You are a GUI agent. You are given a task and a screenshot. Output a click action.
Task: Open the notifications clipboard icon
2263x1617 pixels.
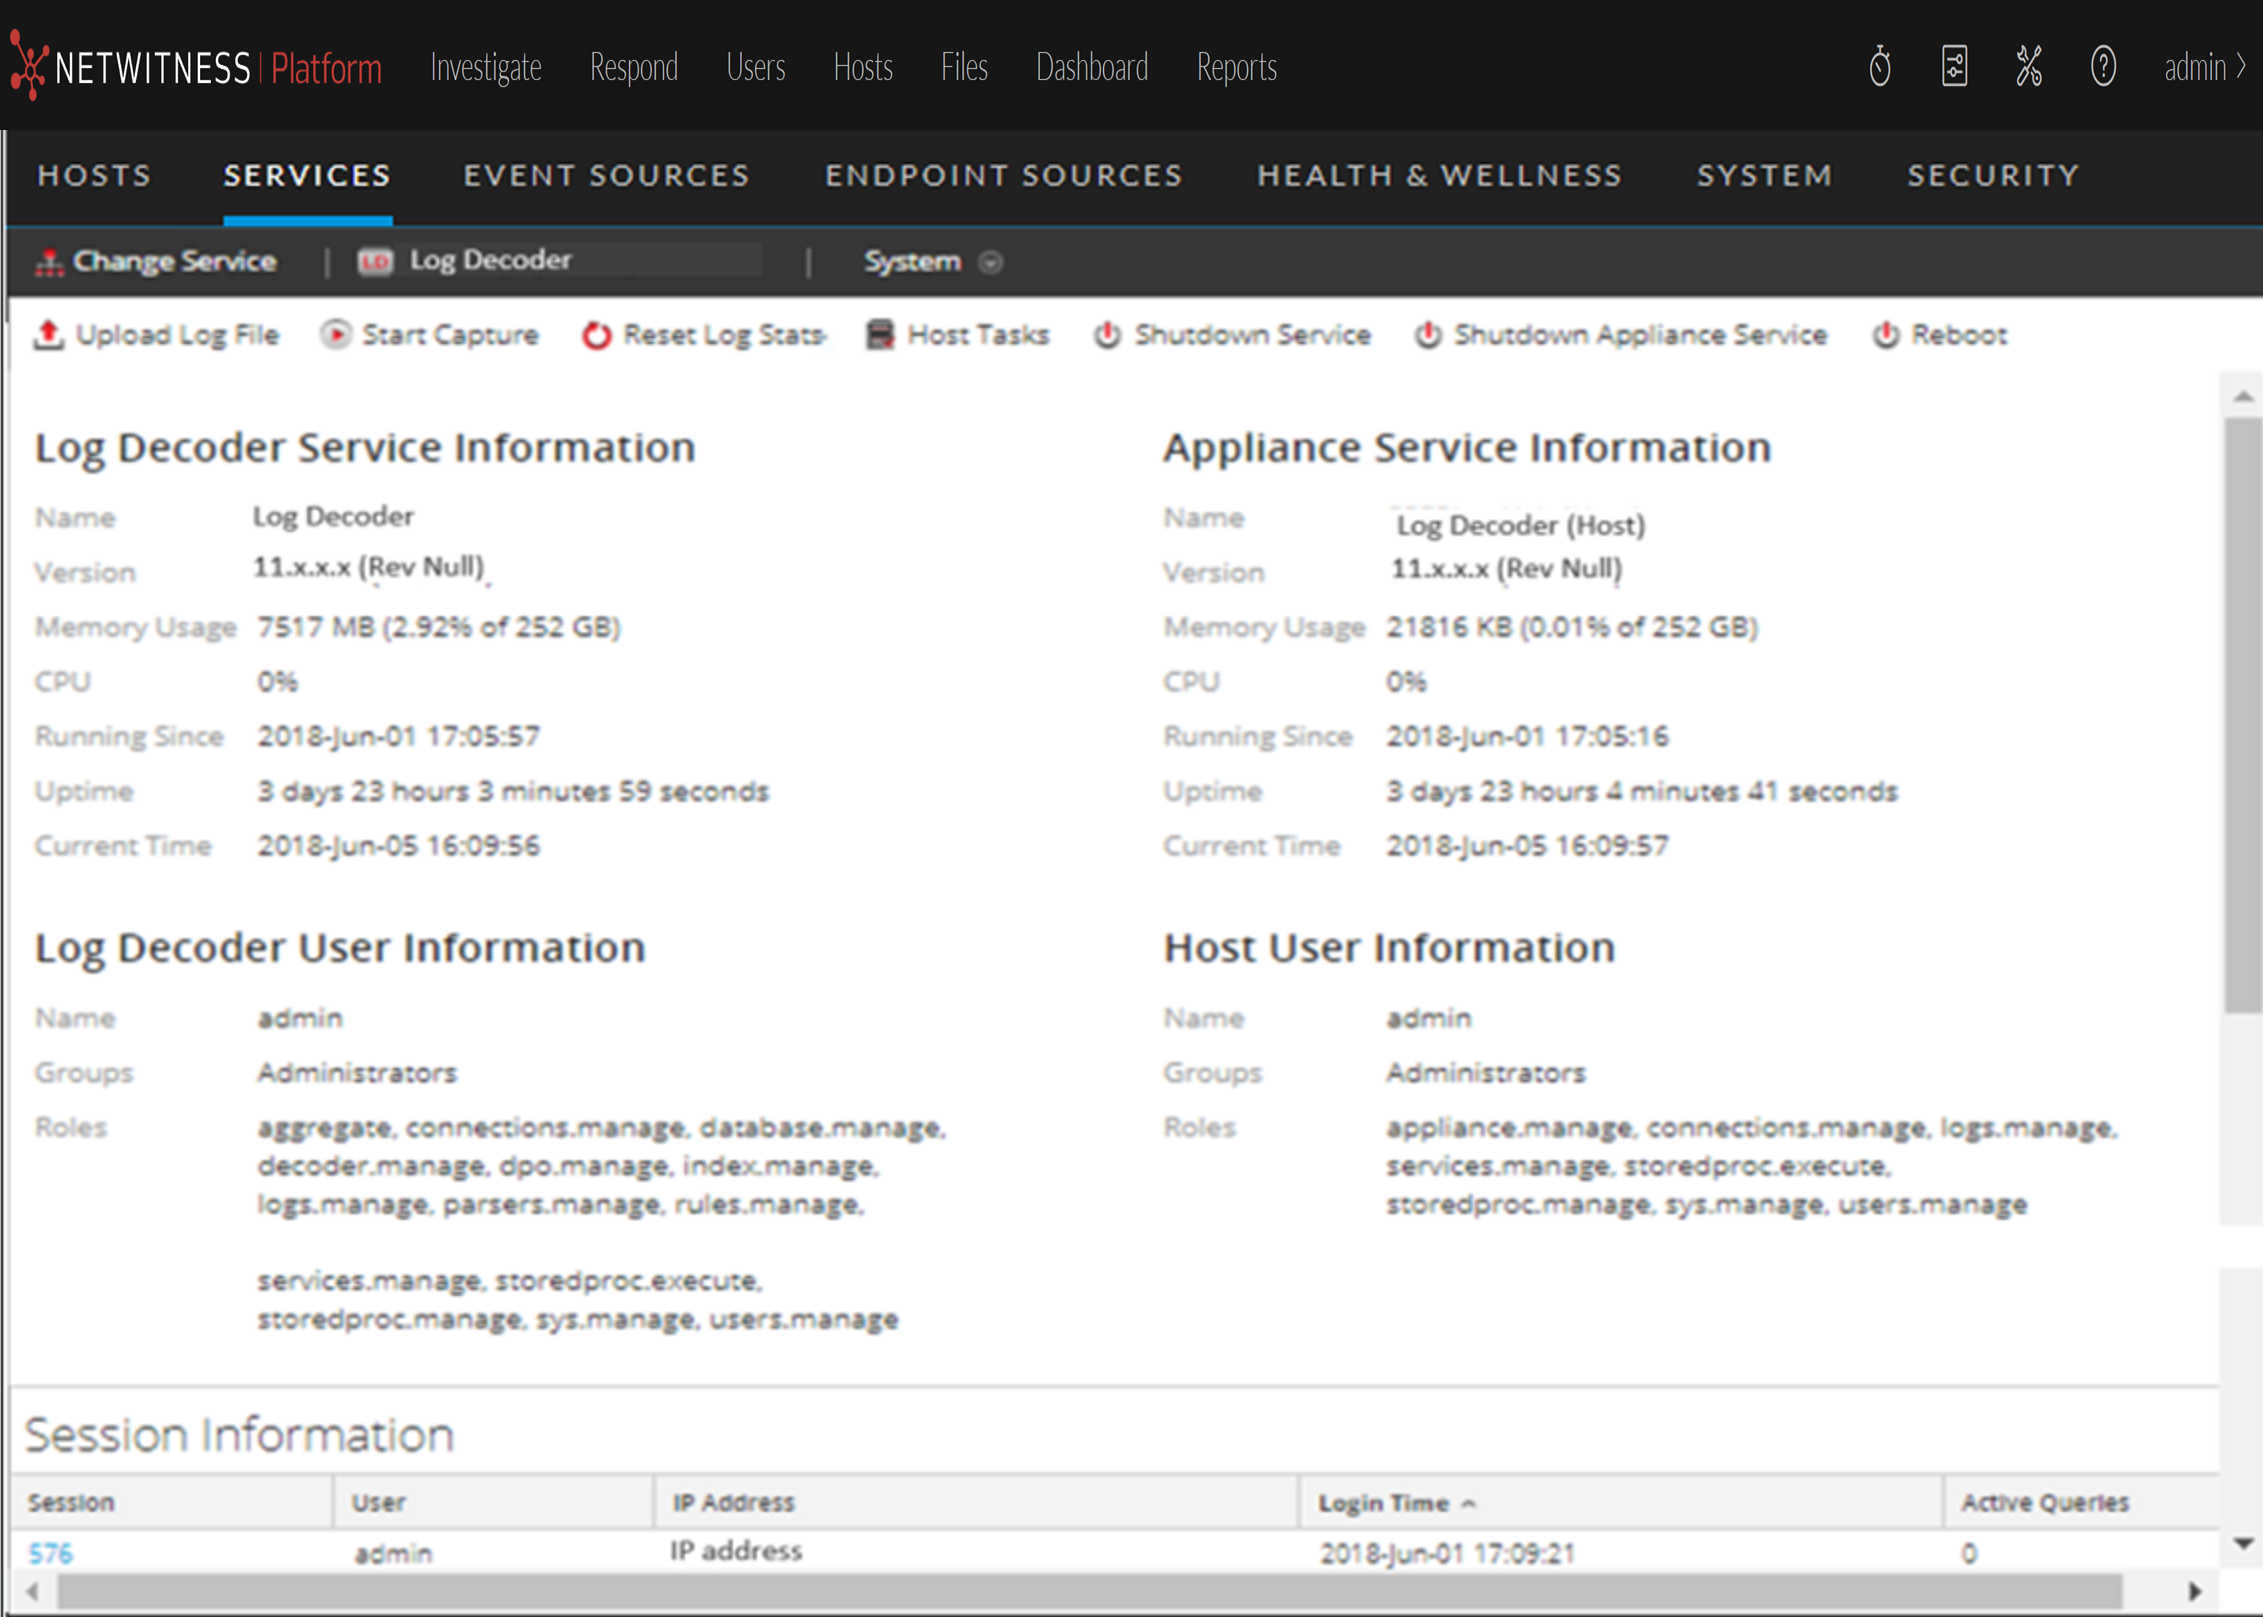[x=1954, y=67]
